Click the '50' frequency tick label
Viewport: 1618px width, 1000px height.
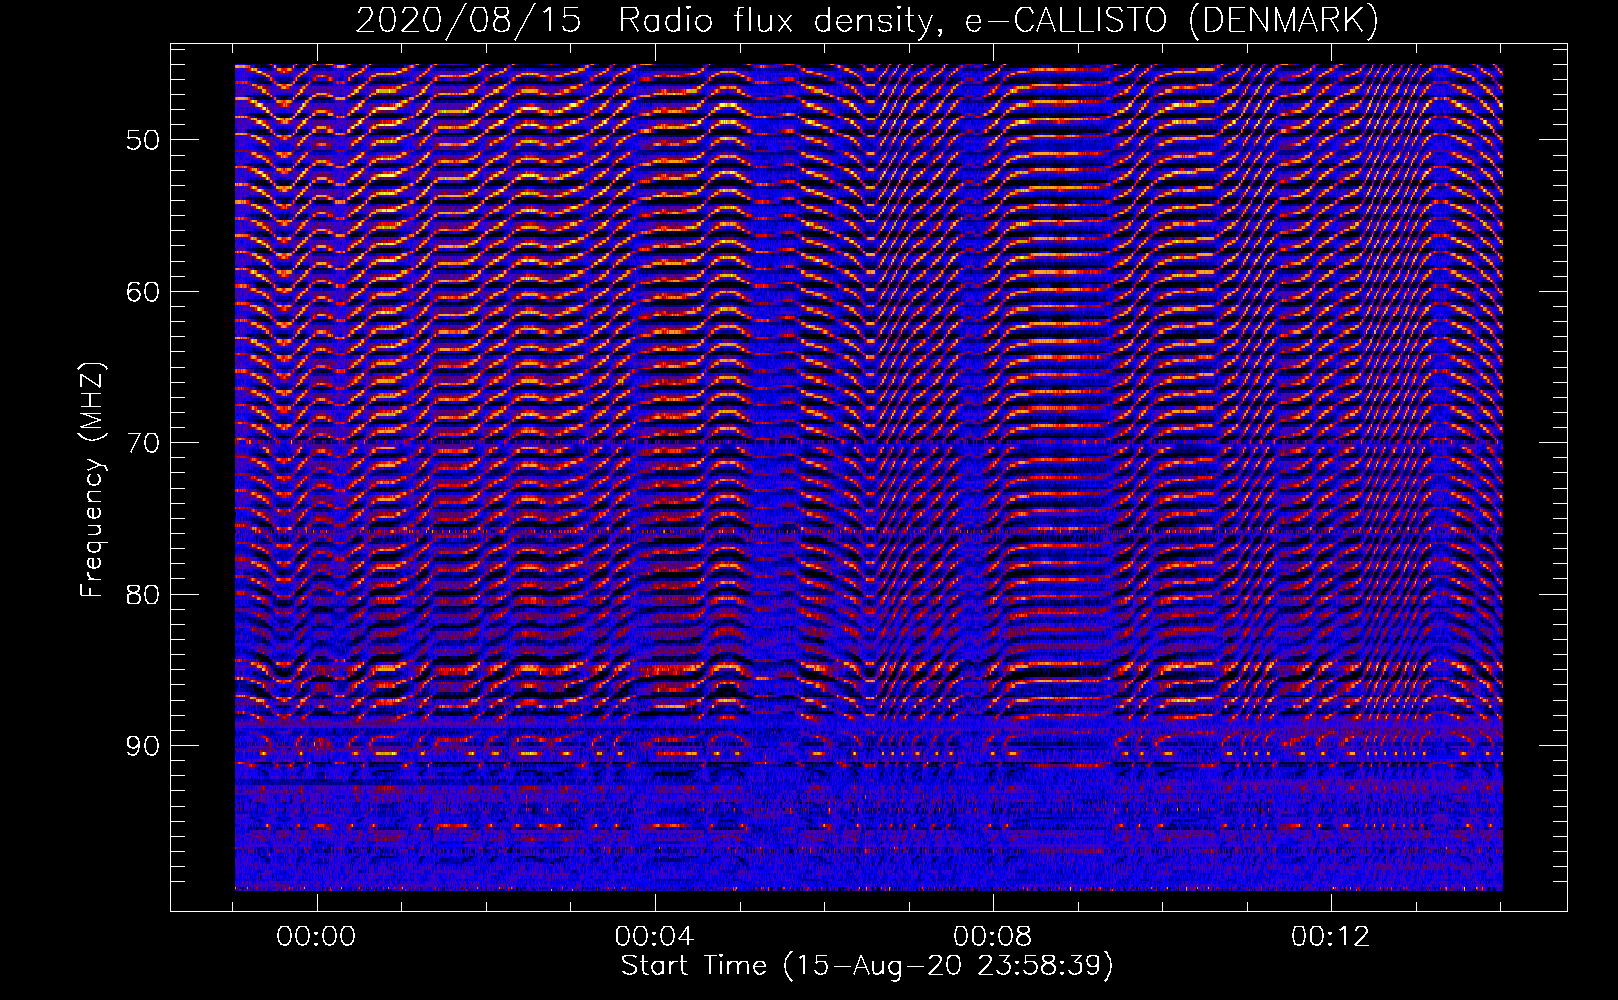(x=143, y=139)
